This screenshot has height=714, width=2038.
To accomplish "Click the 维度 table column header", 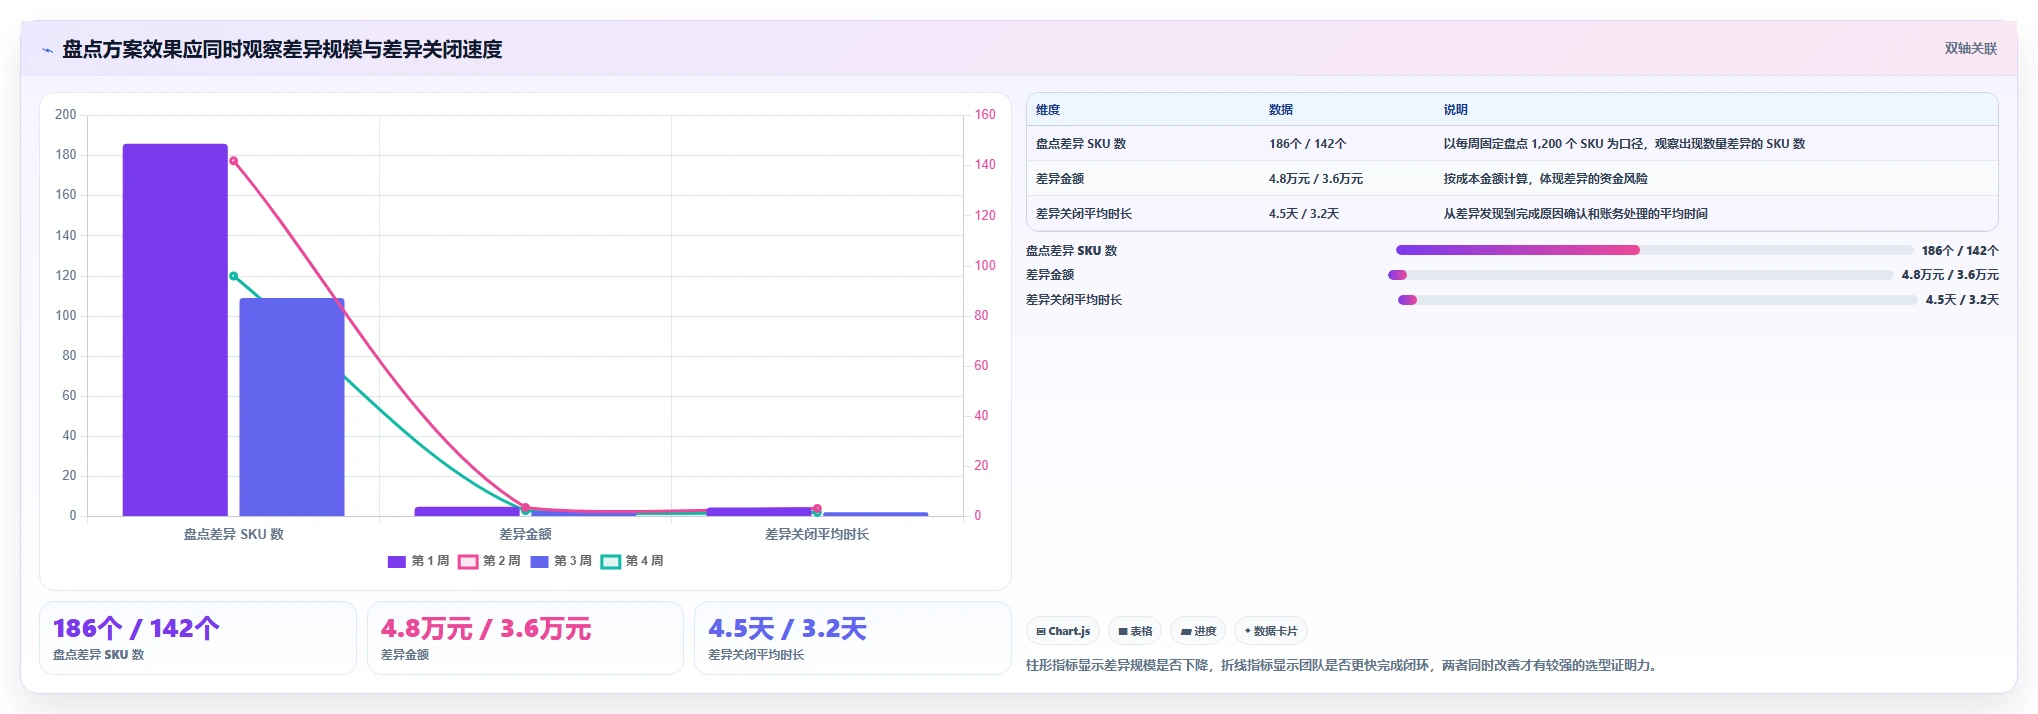I will pos(1048,110).
